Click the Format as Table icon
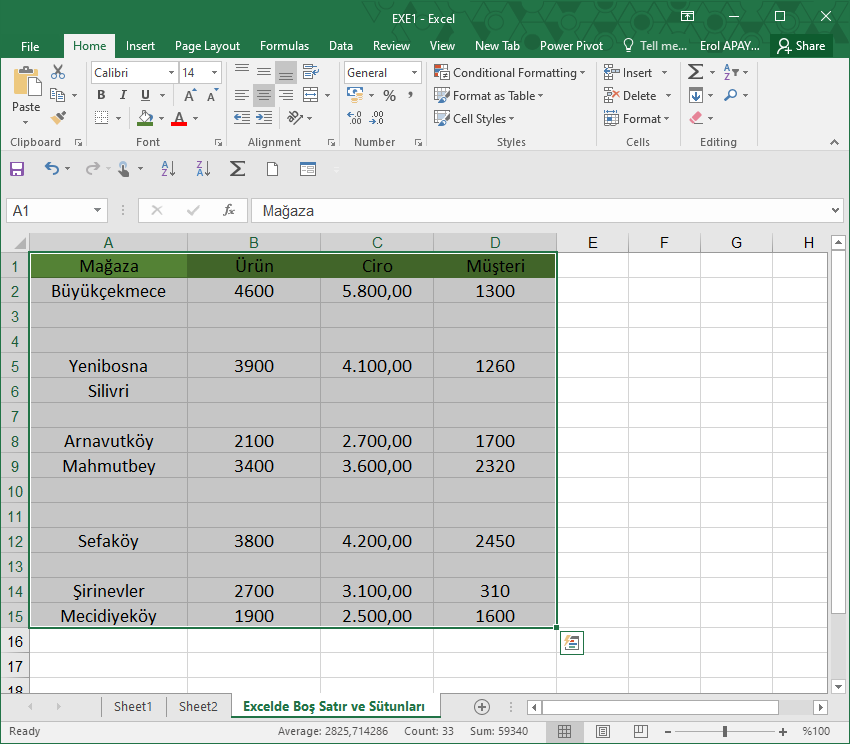 [441, 95]
